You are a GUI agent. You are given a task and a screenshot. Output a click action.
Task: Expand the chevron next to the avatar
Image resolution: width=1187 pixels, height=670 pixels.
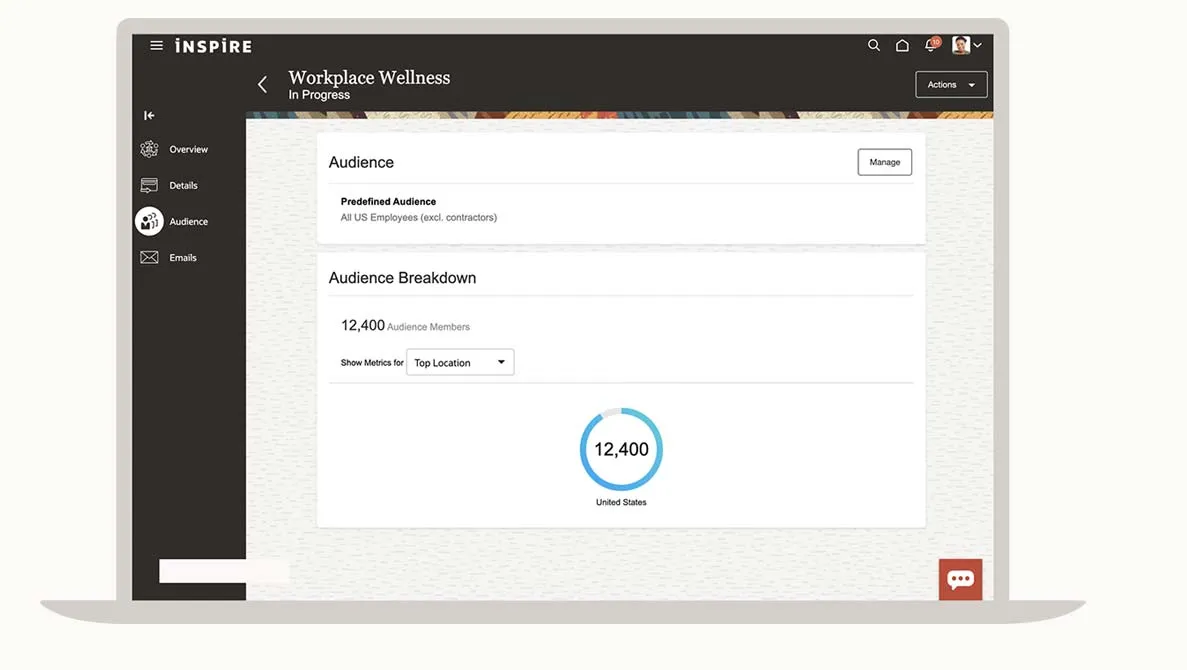tap(977, 45)
